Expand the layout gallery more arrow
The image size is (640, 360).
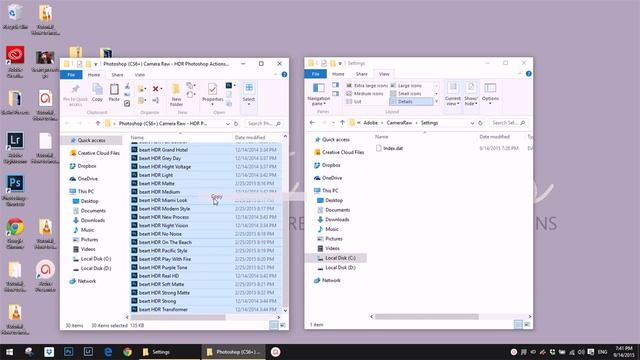coord(436,101)
